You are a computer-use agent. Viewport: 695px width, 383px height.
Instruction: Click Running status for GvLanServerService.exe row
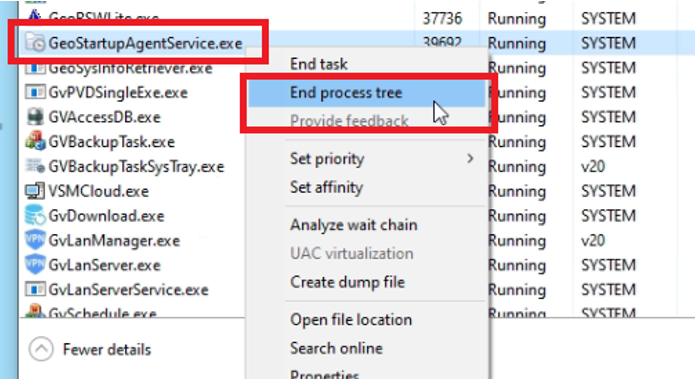coord(516,290)
